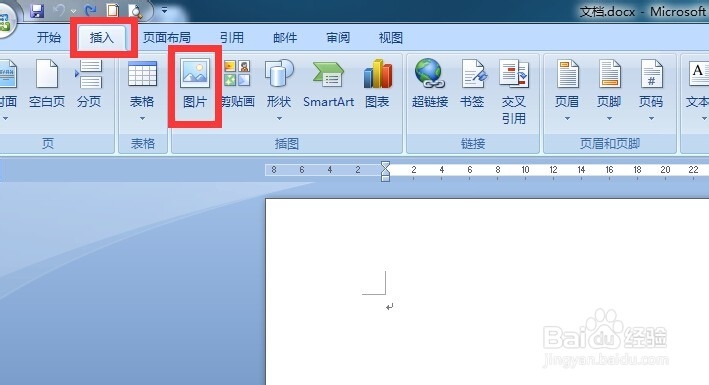Insert a cross-reference with 交叉引用
This screenshot has height=385, width=709.
pos(514,92)
